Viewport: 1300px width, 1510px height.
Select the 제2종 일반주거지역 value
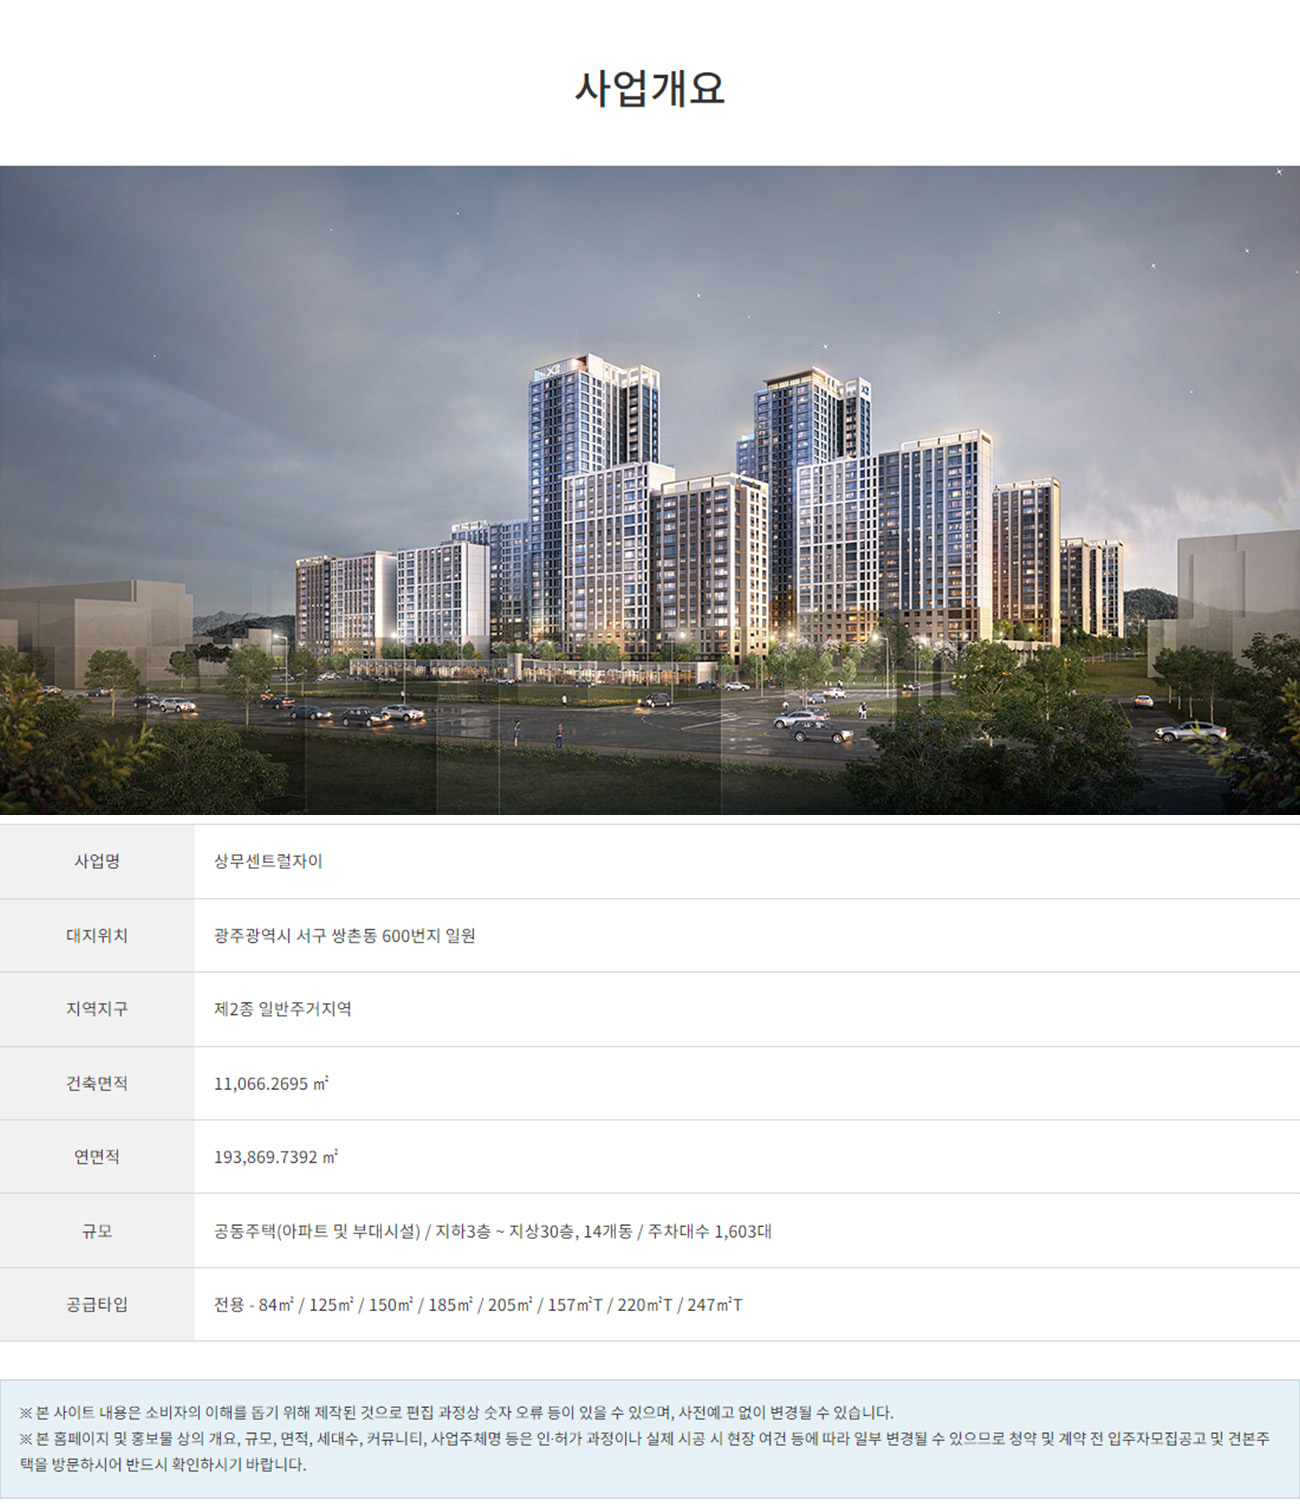pos(282,1009)
